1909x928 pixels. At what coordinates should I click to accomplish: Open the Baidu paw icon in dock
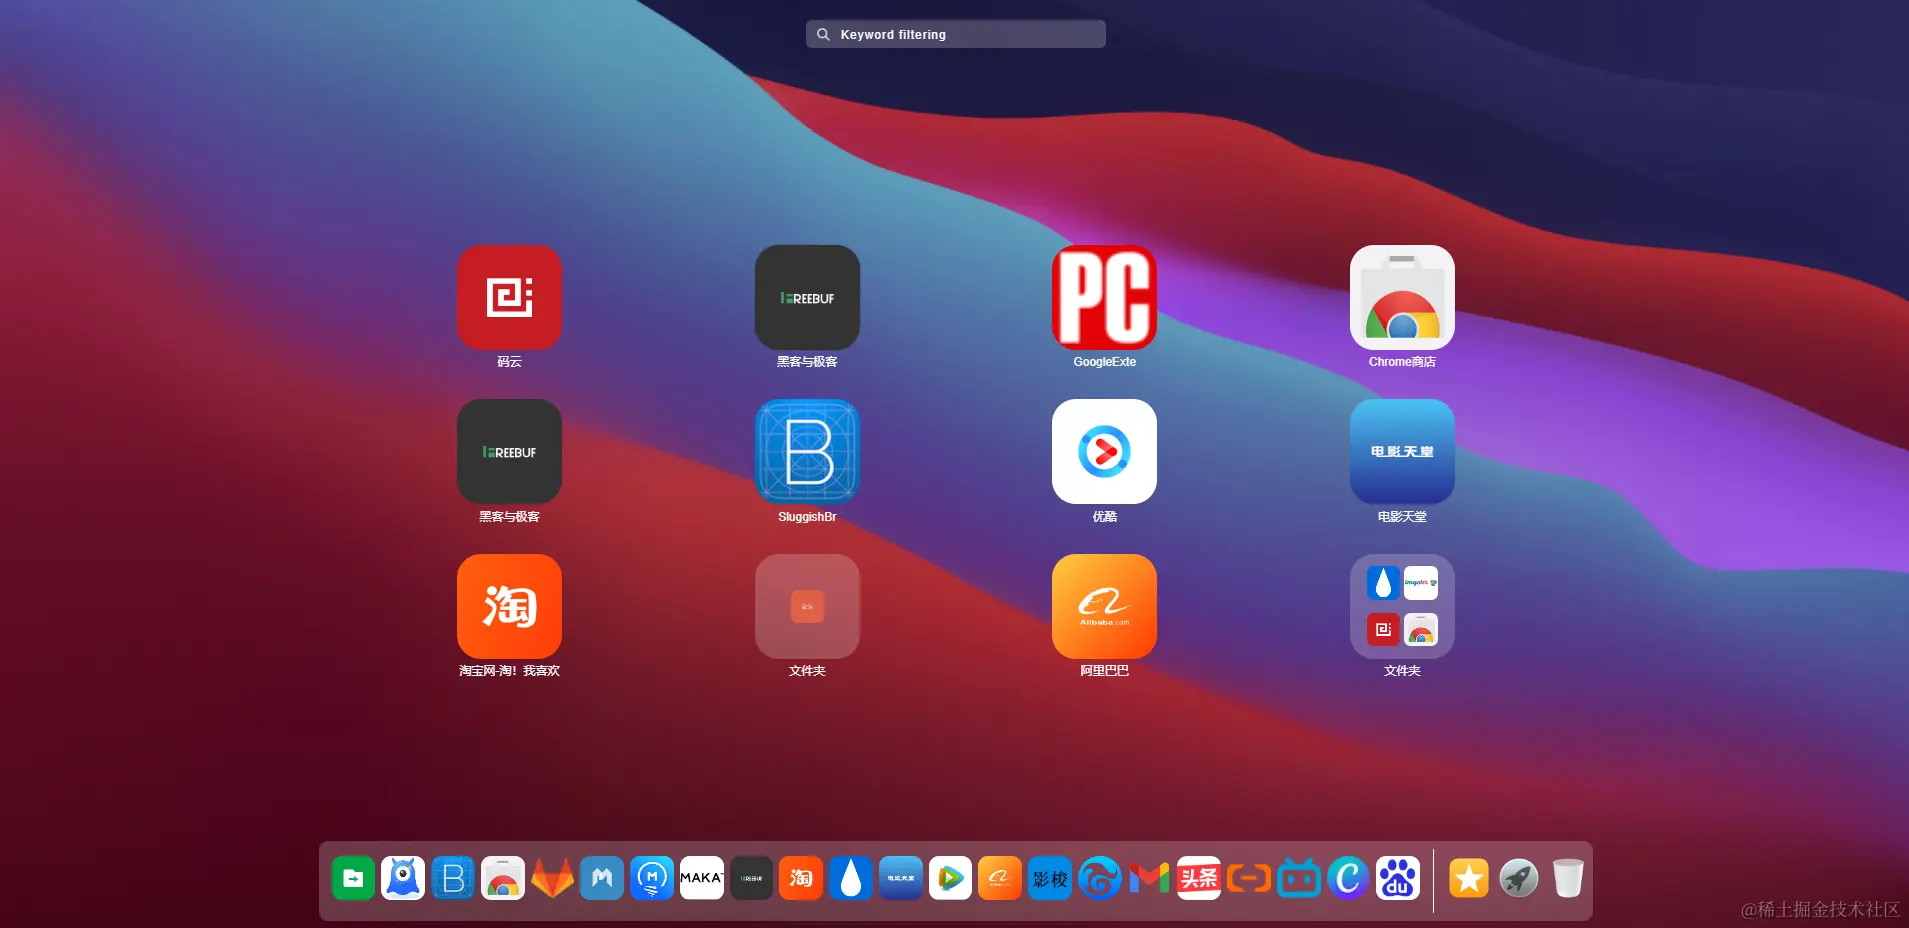1398,878
